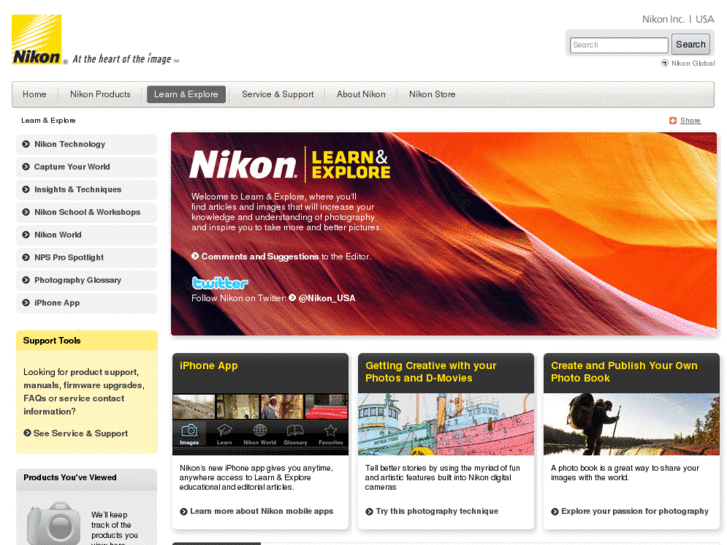This screenshot has width=727, height=545.
Task: Open the Nikon Global link
Action: (x=693, y=64)
